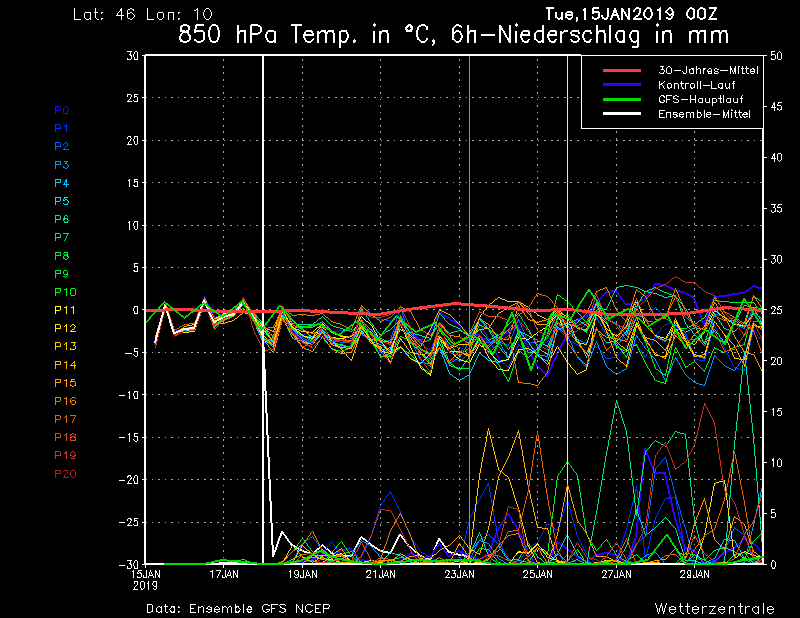Viewport: 800px width, 618px height.
Task: Click the 'Tue,15JAN2019 00Z' run date
Action: [x=631, y=14]
